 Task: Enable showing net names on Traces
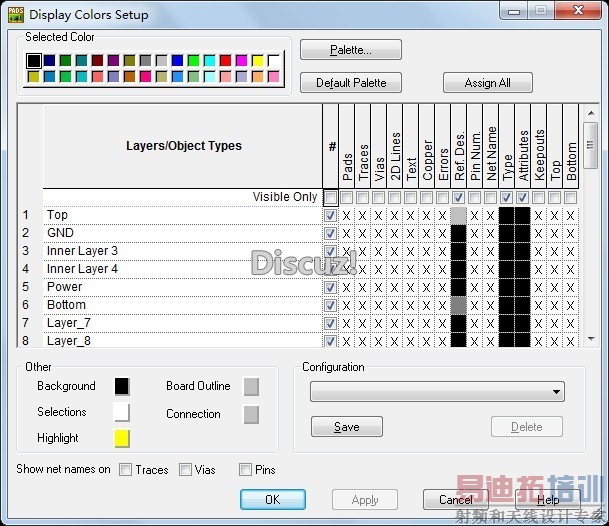125,470
